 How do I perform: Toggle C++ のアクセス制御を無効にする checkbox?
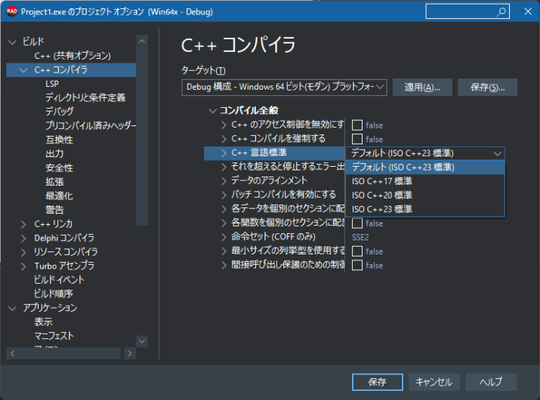click(357, 125)
